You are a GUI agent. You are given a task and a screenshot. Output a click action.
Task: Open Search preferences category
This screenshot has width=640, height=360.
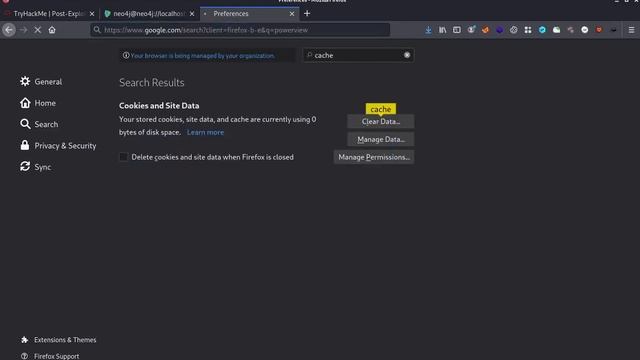pos(39,124)
